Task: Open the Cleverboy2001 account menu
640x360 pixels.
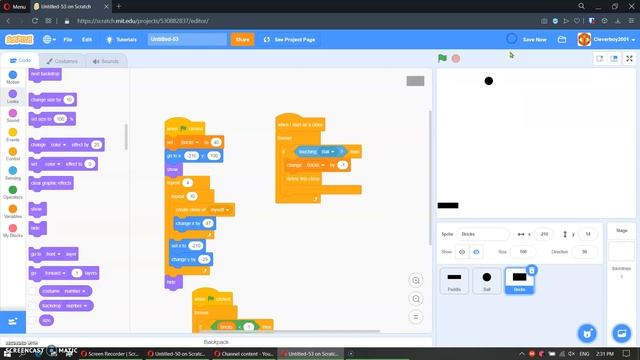Action: (x=607, y=40)
